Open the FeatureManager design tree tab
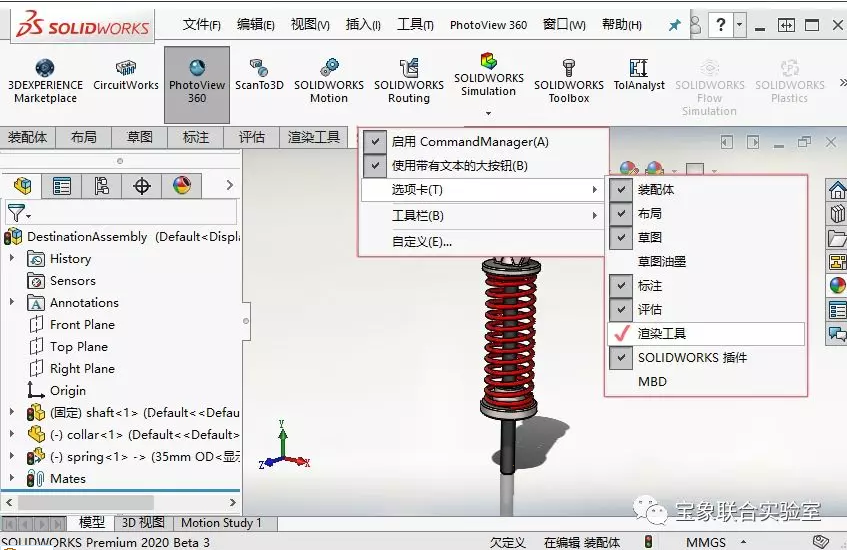 [23, 186]
